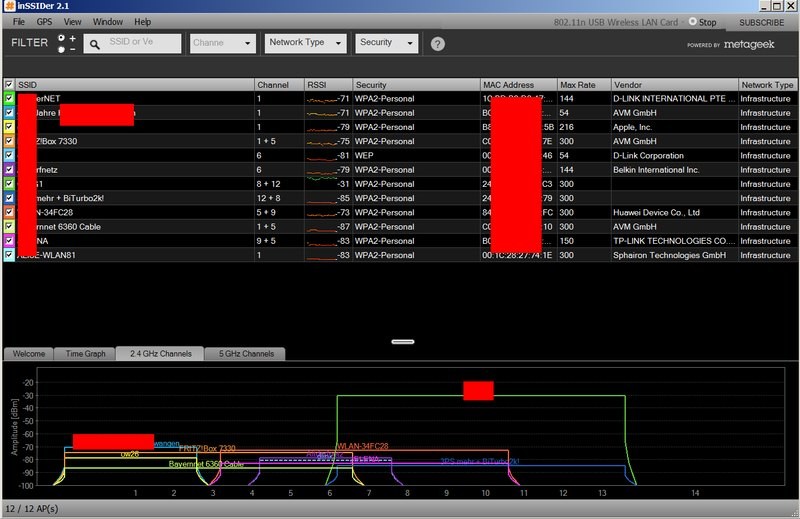The image size is (800, 519).
Task: Toggle the select-all checkbox in table header
Action: click(9, 85)
